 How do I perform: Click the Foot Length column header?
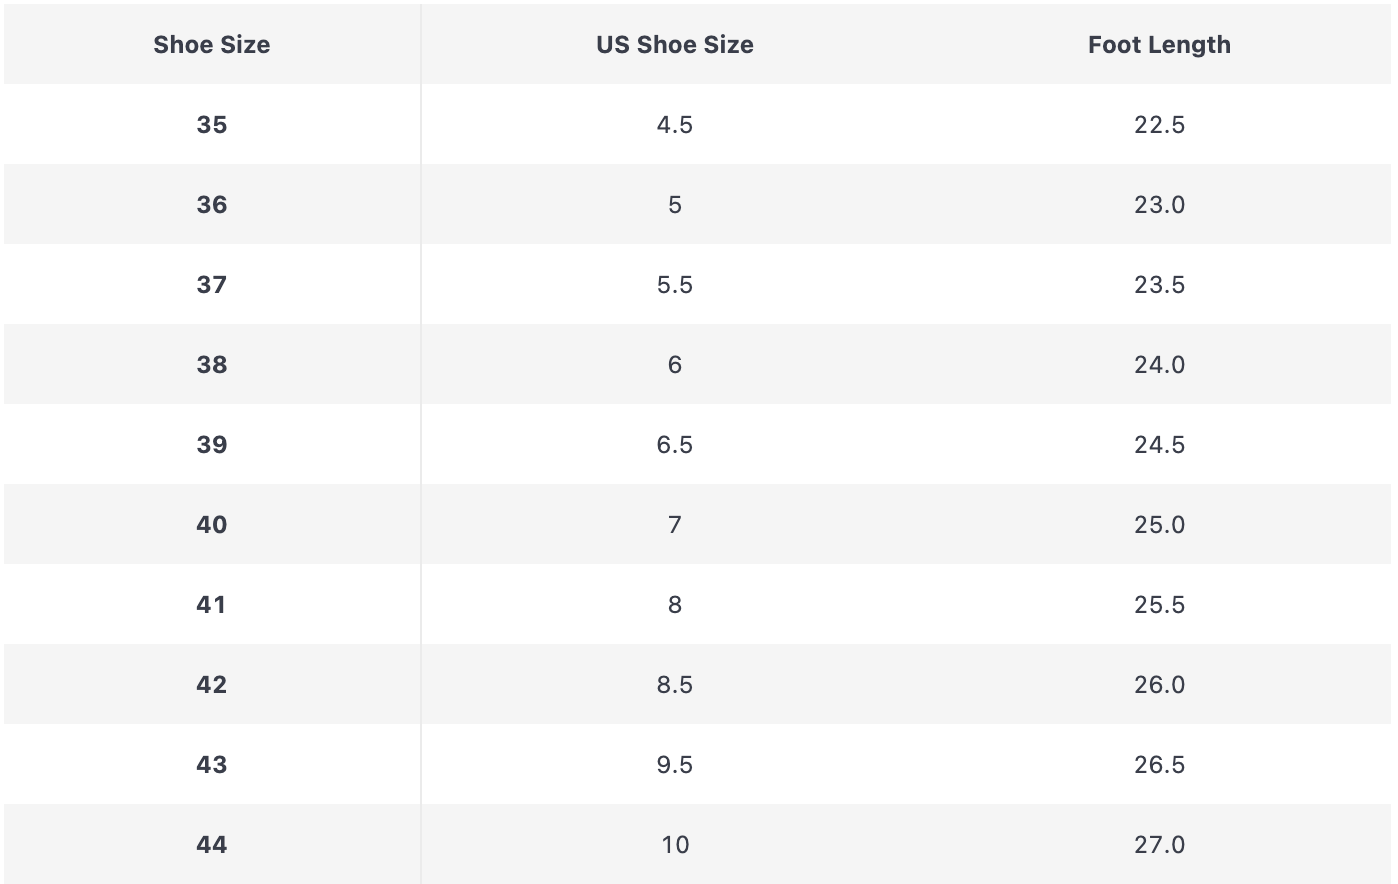tap(1159, 45)
